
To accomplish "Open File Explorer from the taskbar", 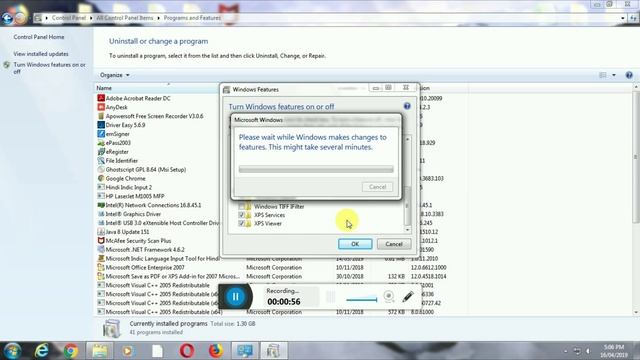I will (100, 351).
